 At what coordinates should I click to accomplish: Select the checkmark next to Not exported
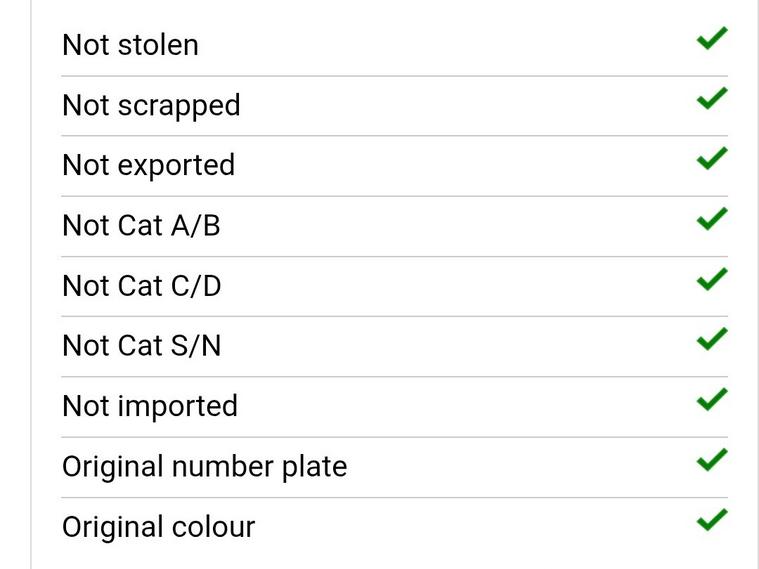(711, 159)
